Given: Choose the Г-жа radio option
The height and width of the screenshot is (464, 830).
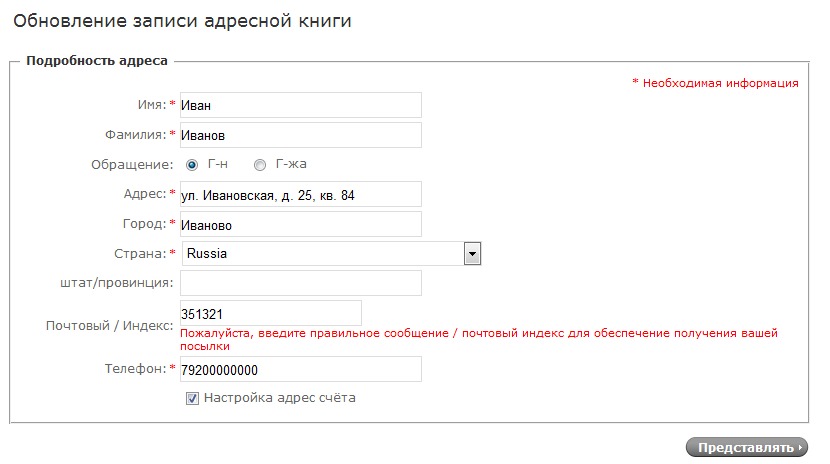Looking at the screenshot, I should click(x=260, y=165).
